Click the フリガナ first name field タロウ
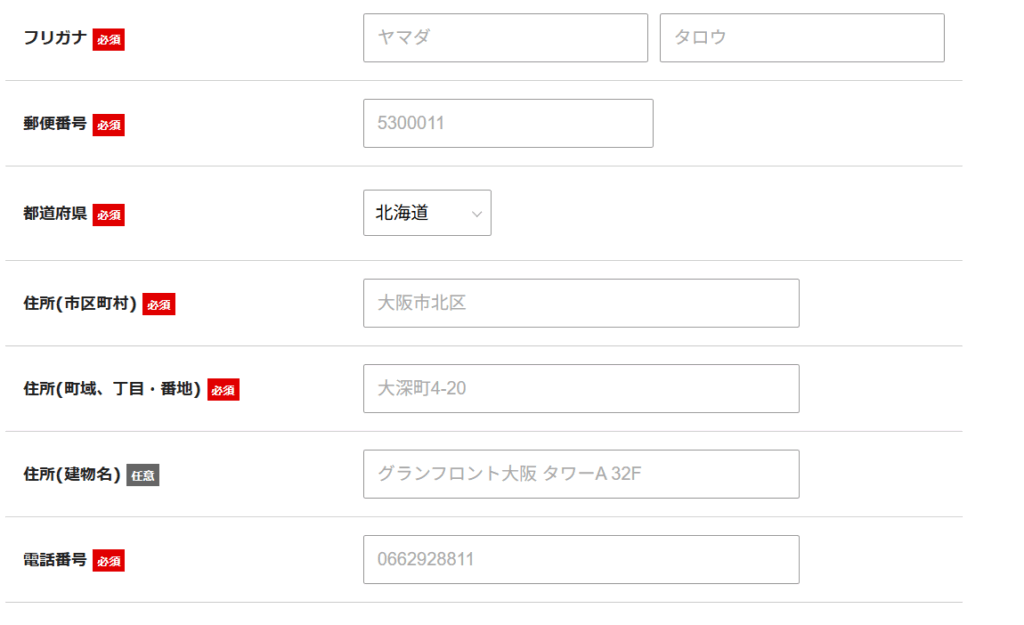The height and width of the screenshot is (625, 1024). point(802,38)
